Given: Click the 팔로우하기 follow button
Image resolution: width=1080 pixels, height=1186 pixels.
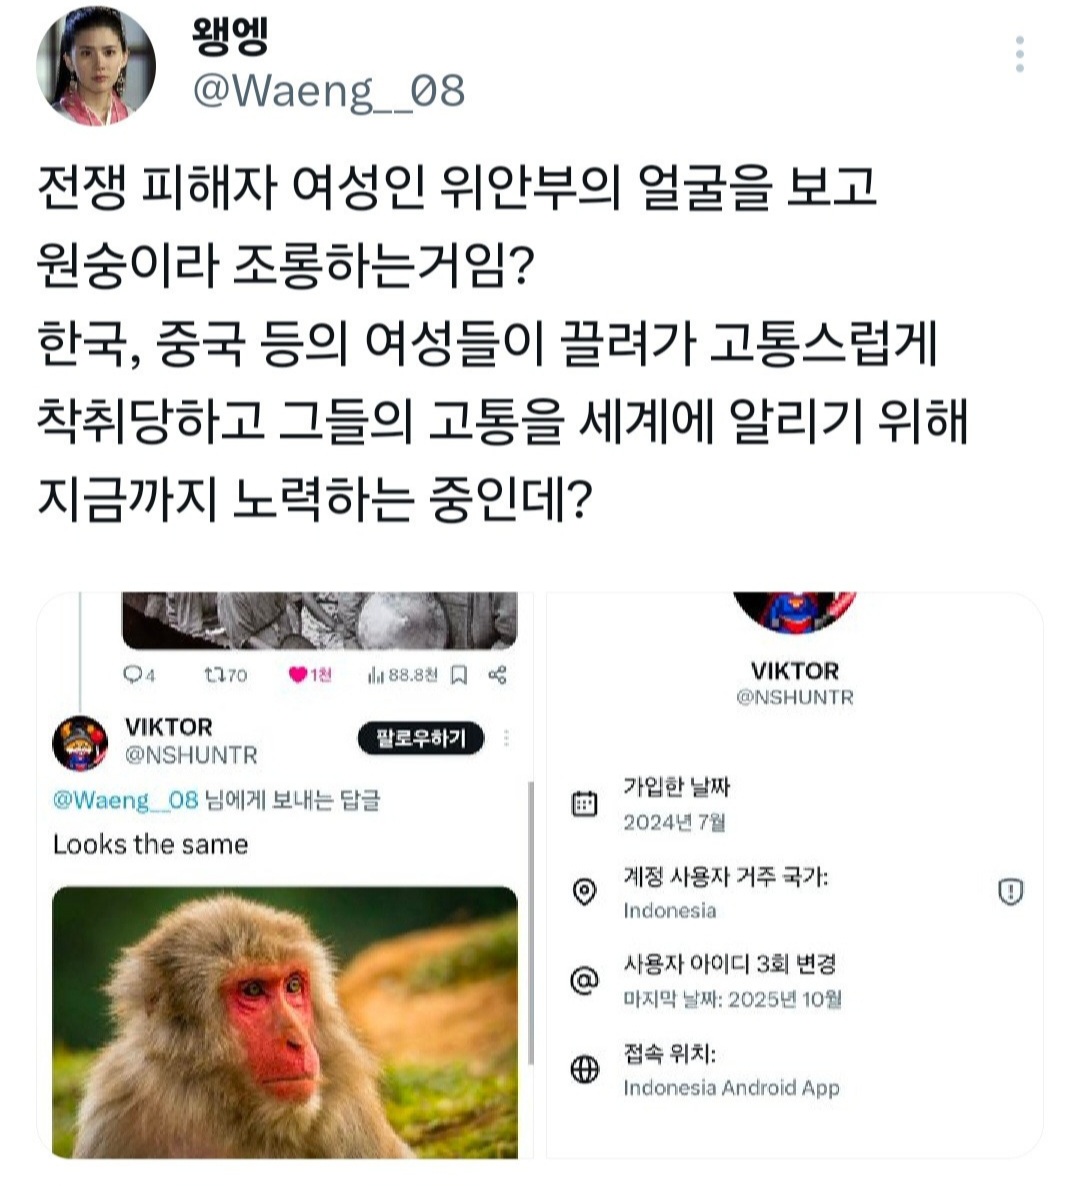Looking at the screenshot, I should pyautogui.click(x=421, y=738).
